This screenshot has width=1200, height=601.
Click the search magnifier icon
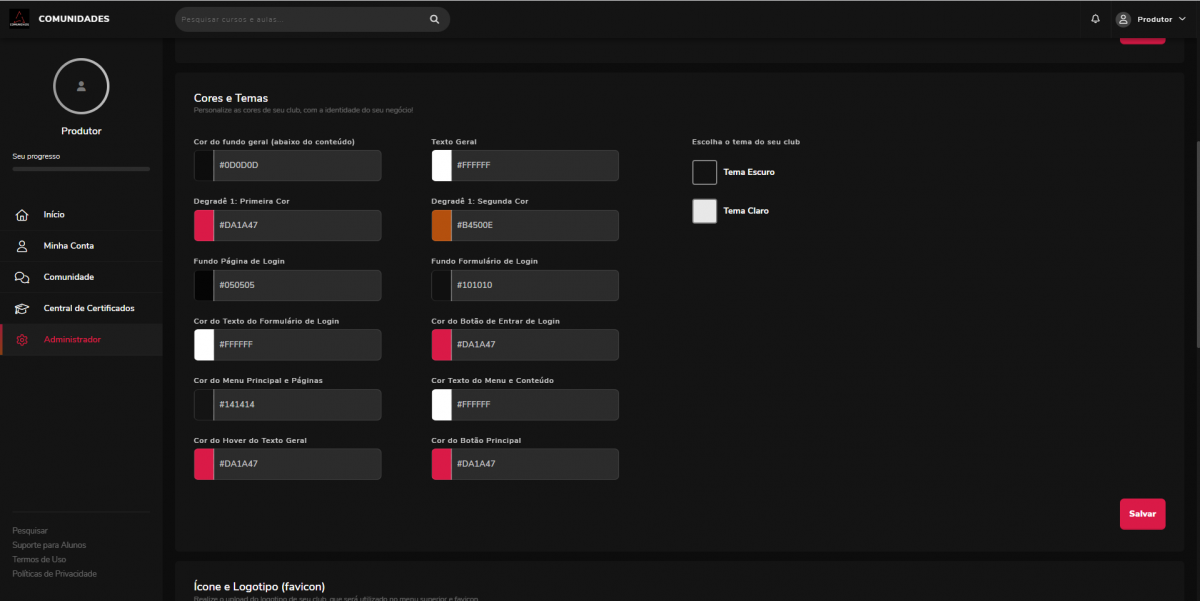coord(434,19)
